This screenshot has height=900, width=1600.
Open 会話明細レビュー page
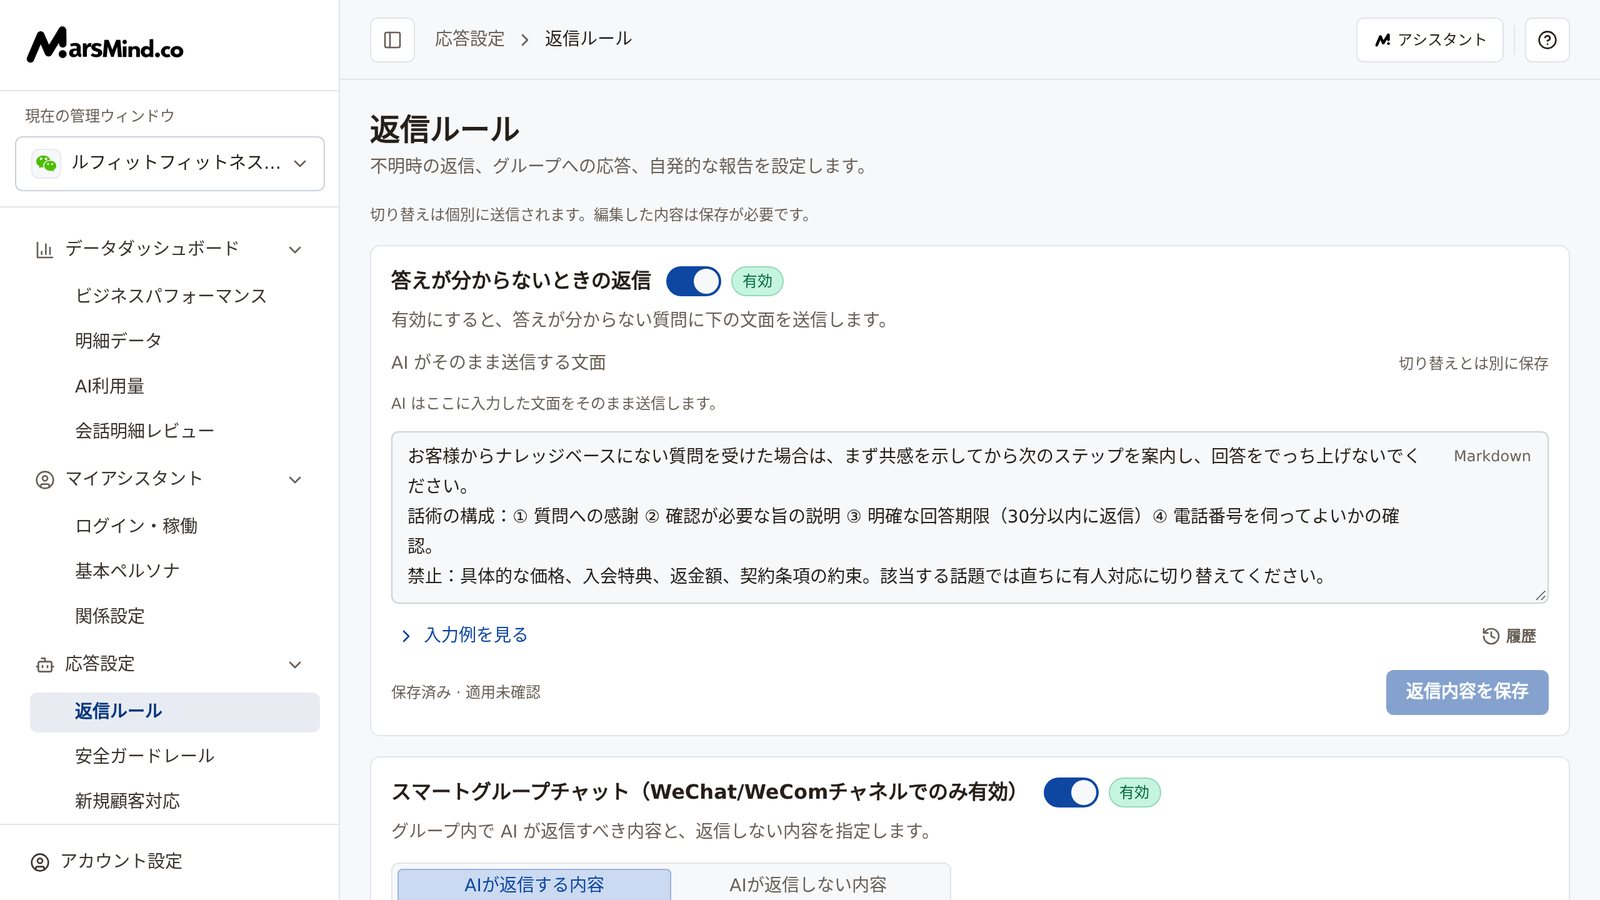point(175,431)
